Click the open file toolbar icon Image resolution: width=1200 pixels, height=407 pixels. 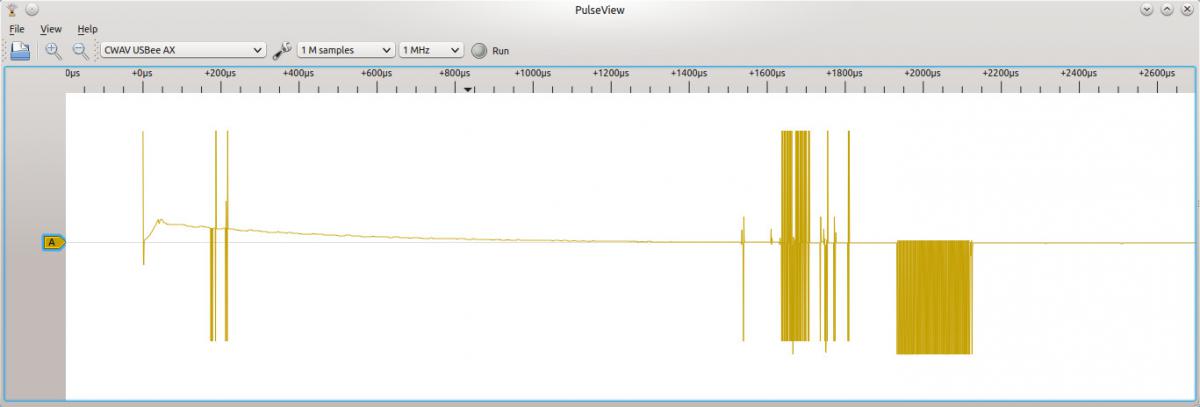click(20, 50)
